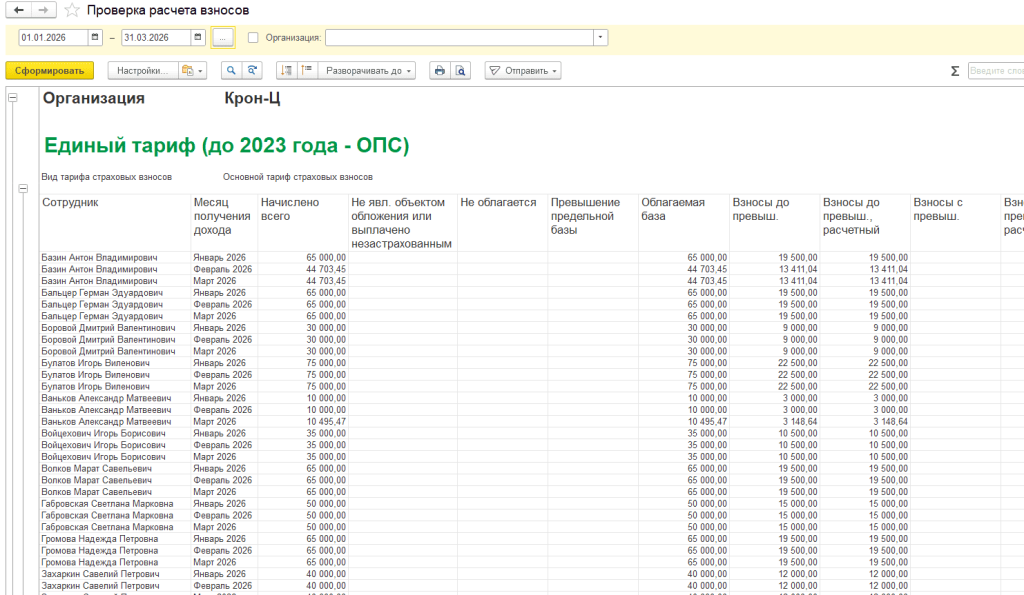Open the Организация dropdown list
The height and width of the screenshot is (595, 1024).
pos(600,37)
